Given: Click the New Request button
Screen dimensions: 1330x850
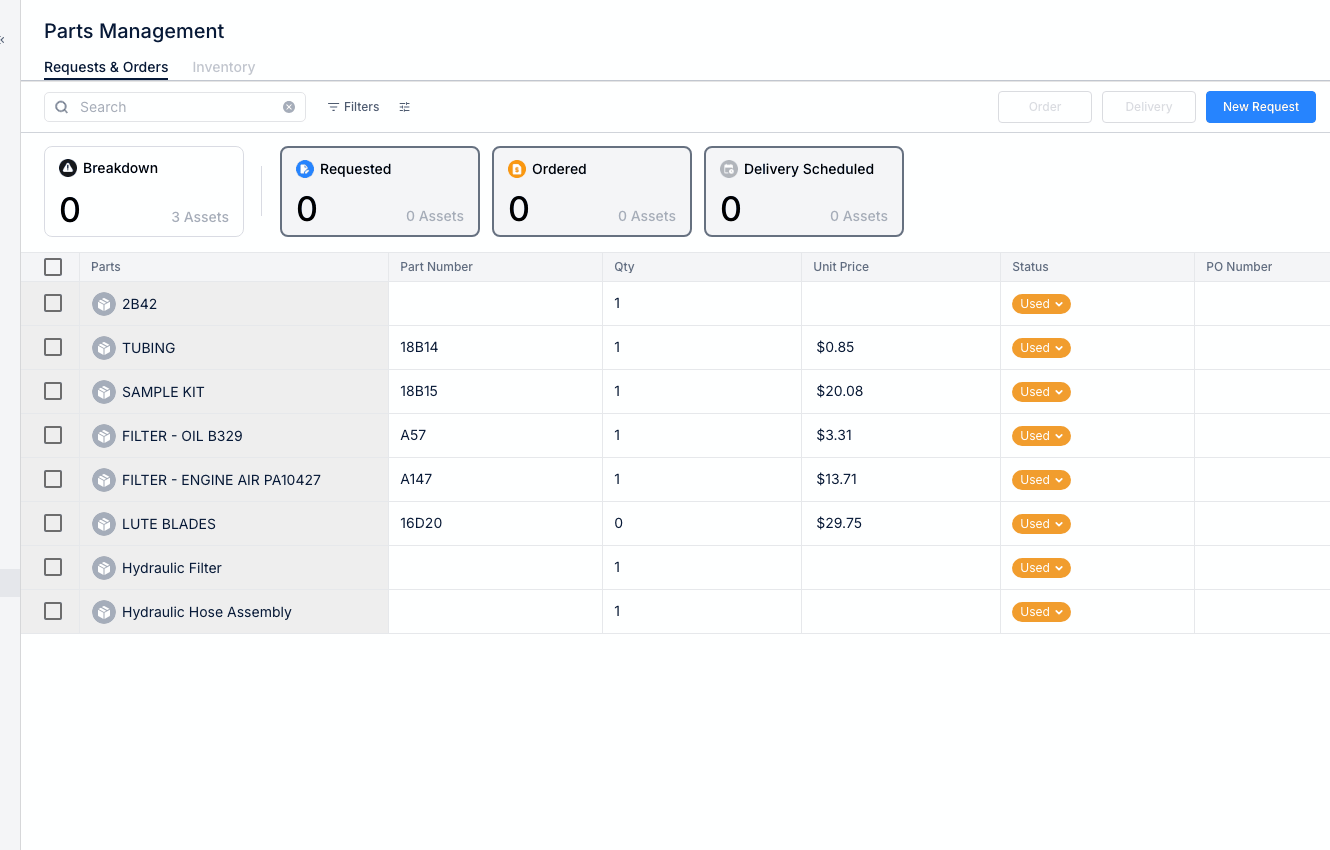Looking at the screenshot, I should pos(1260,106).
